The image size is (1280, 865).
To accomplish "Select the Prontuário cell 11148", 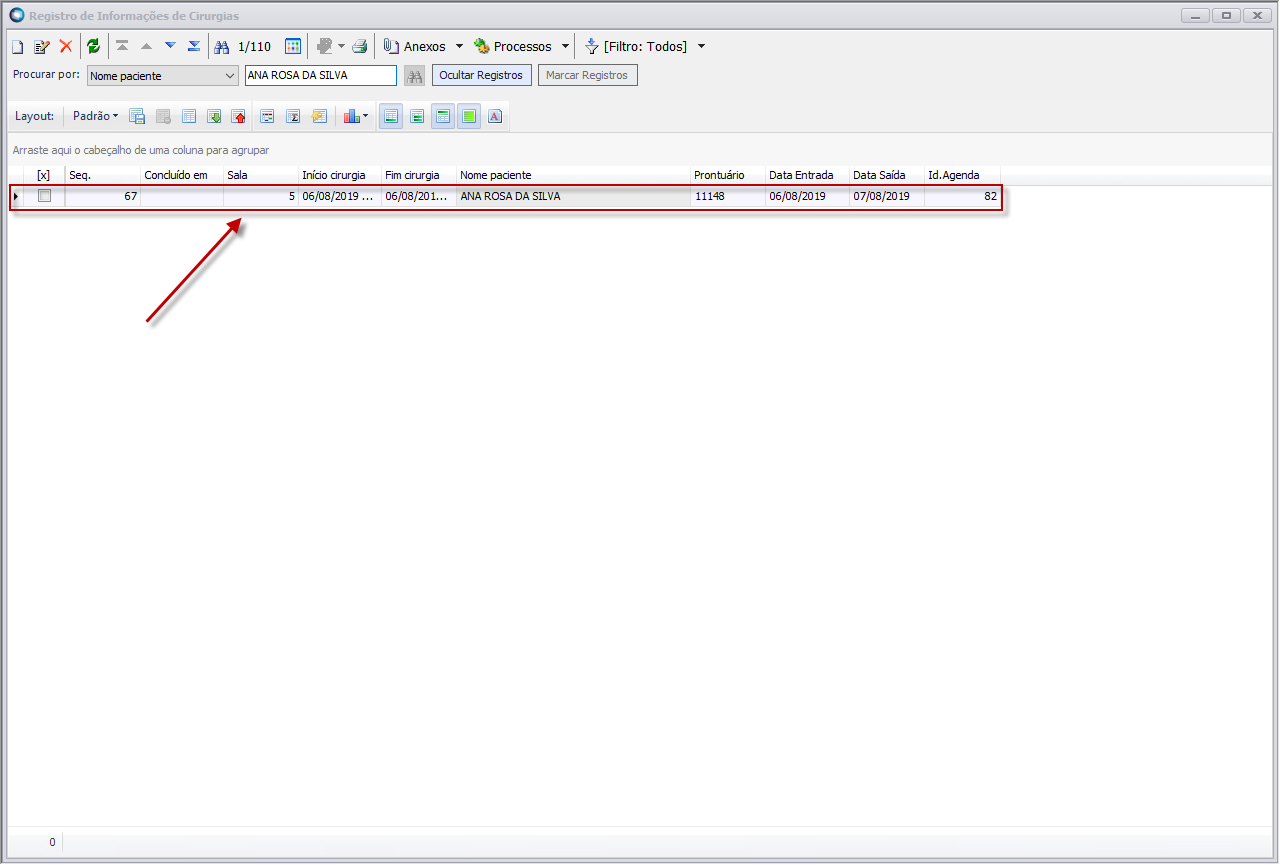I will [x=728, y=197].
